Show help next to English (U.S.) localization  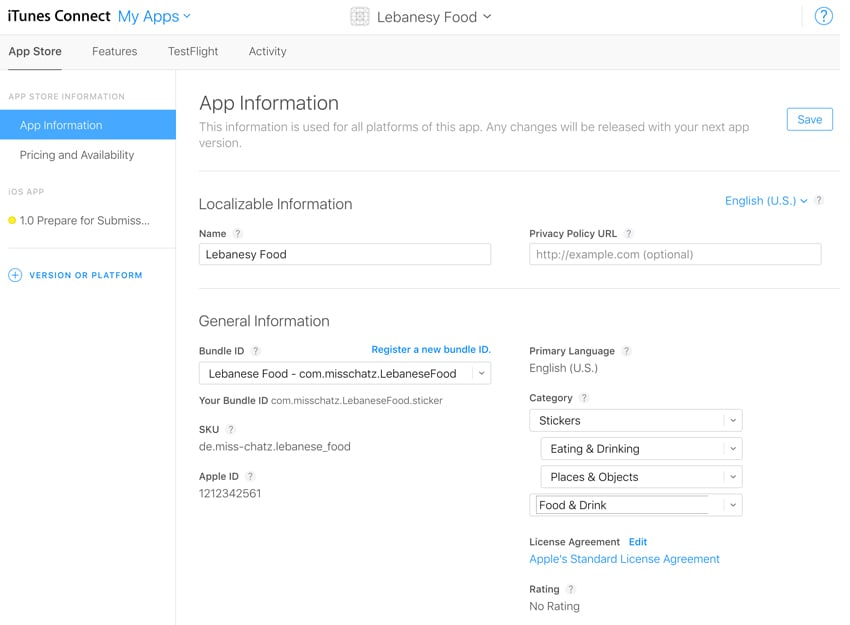coord(819,200)
